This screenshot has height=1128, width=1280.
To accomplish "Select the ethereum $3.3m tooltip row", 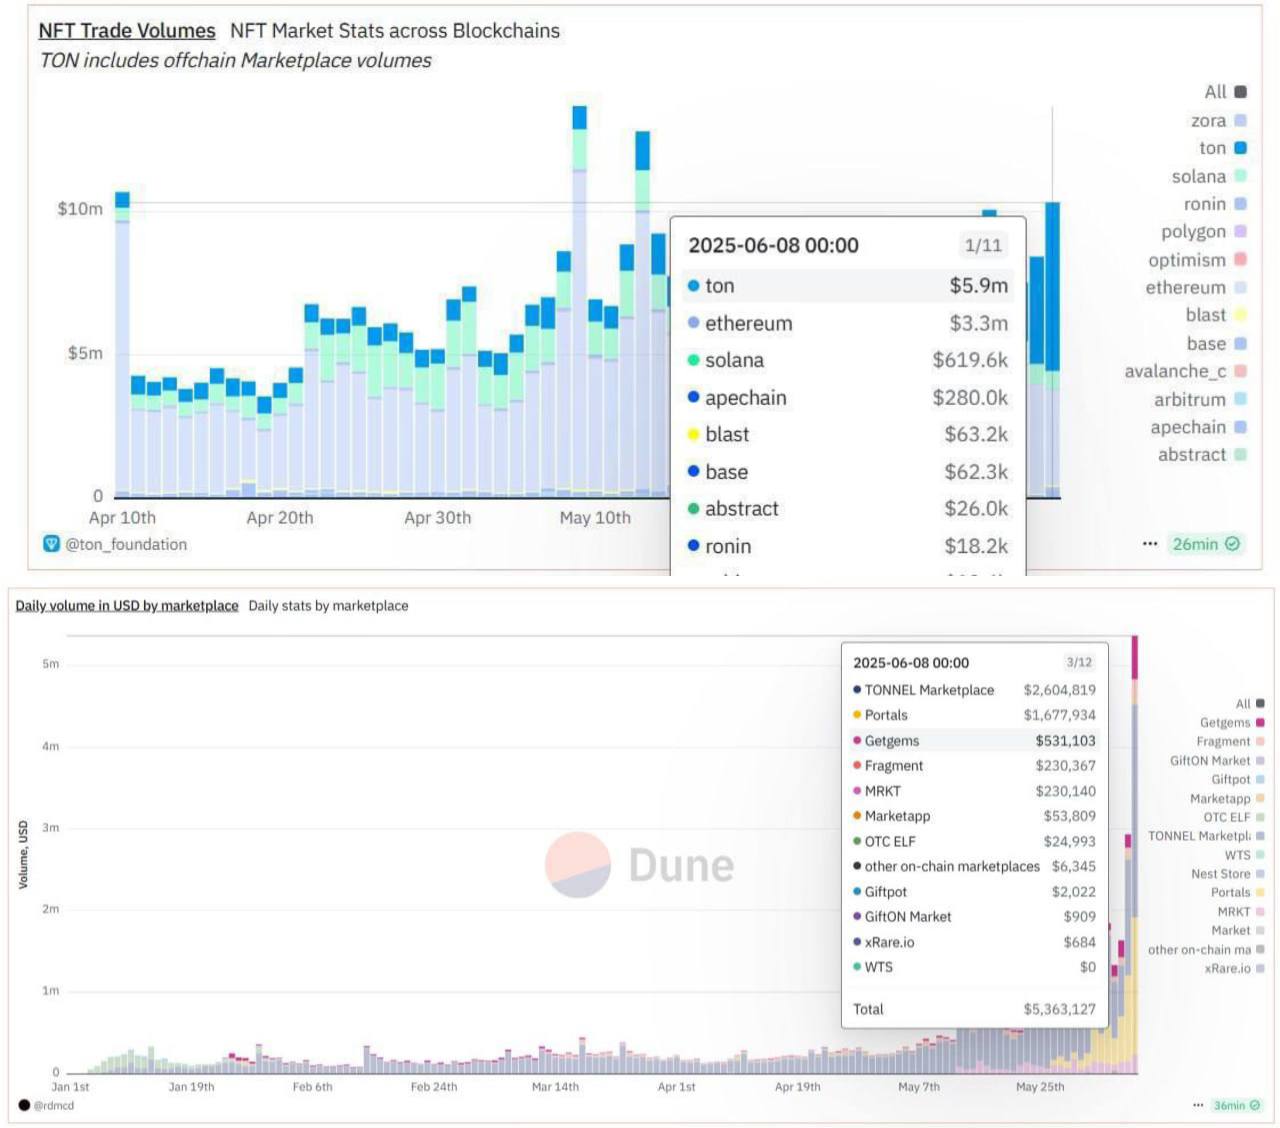I will [x=848, y=323].
